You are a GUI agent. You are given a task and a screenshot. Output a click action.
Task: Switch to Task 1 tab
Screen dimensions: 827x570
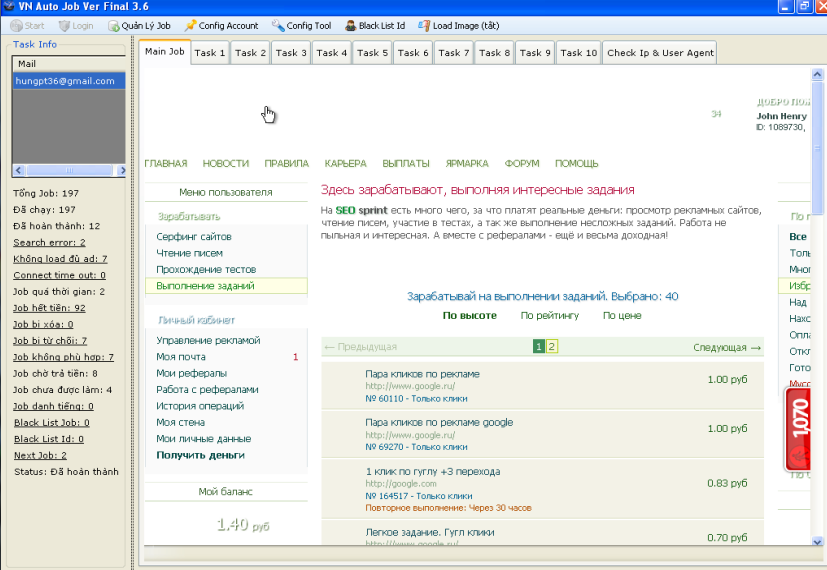tap(210, 53)
